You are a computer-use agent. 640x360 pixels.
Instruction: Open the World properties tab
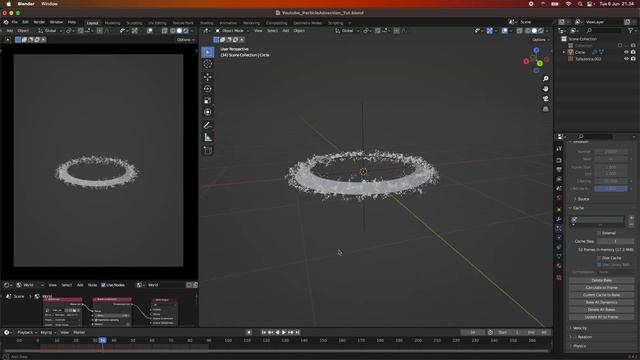tap(559, 198)
